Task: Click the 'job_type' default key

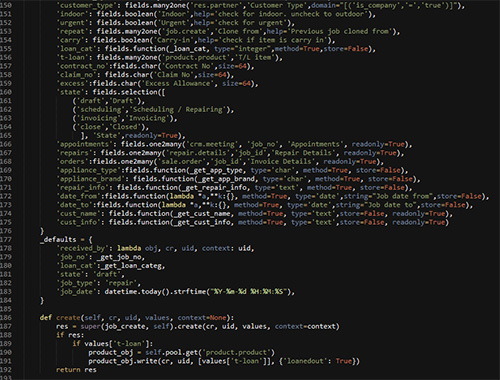Action: (x=78, y=283)
